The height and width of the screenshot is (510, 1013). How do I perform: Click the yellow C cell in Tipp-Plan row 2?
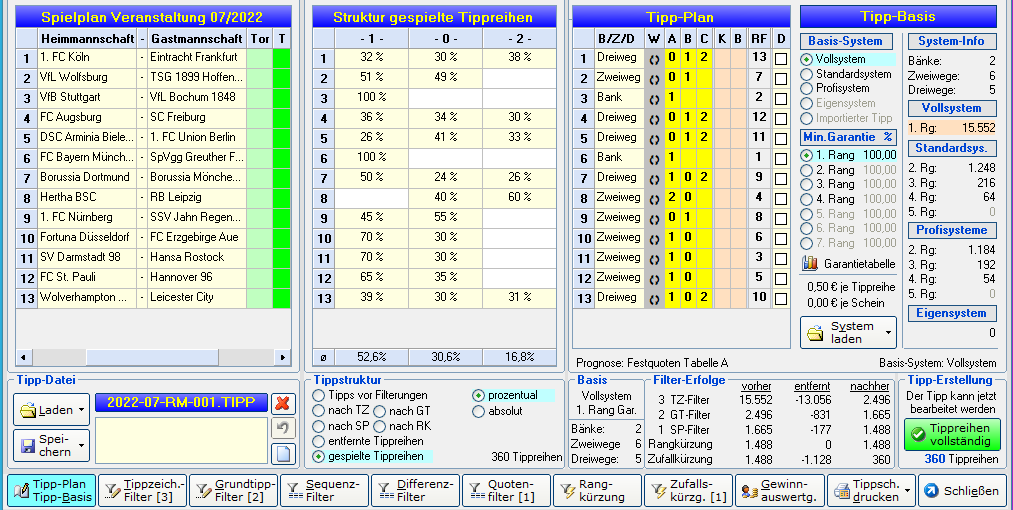704,78
